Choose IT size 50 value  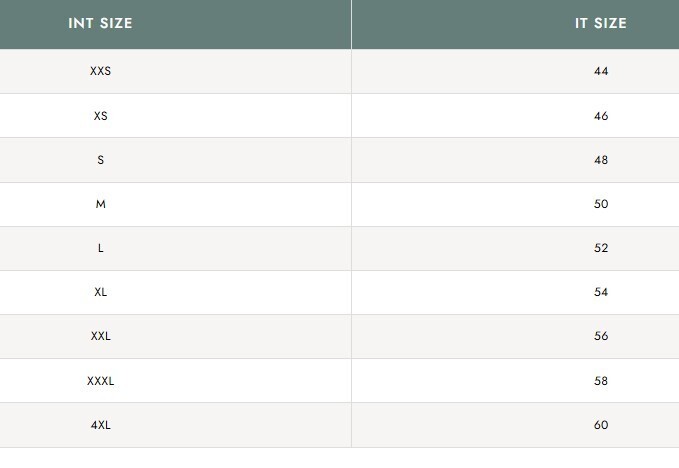(600, 204)
